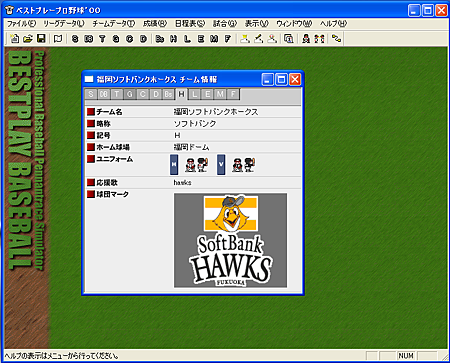
Task: Click the DB team toolbar icon
Action: pyautogui.click(x=89, y=39)
